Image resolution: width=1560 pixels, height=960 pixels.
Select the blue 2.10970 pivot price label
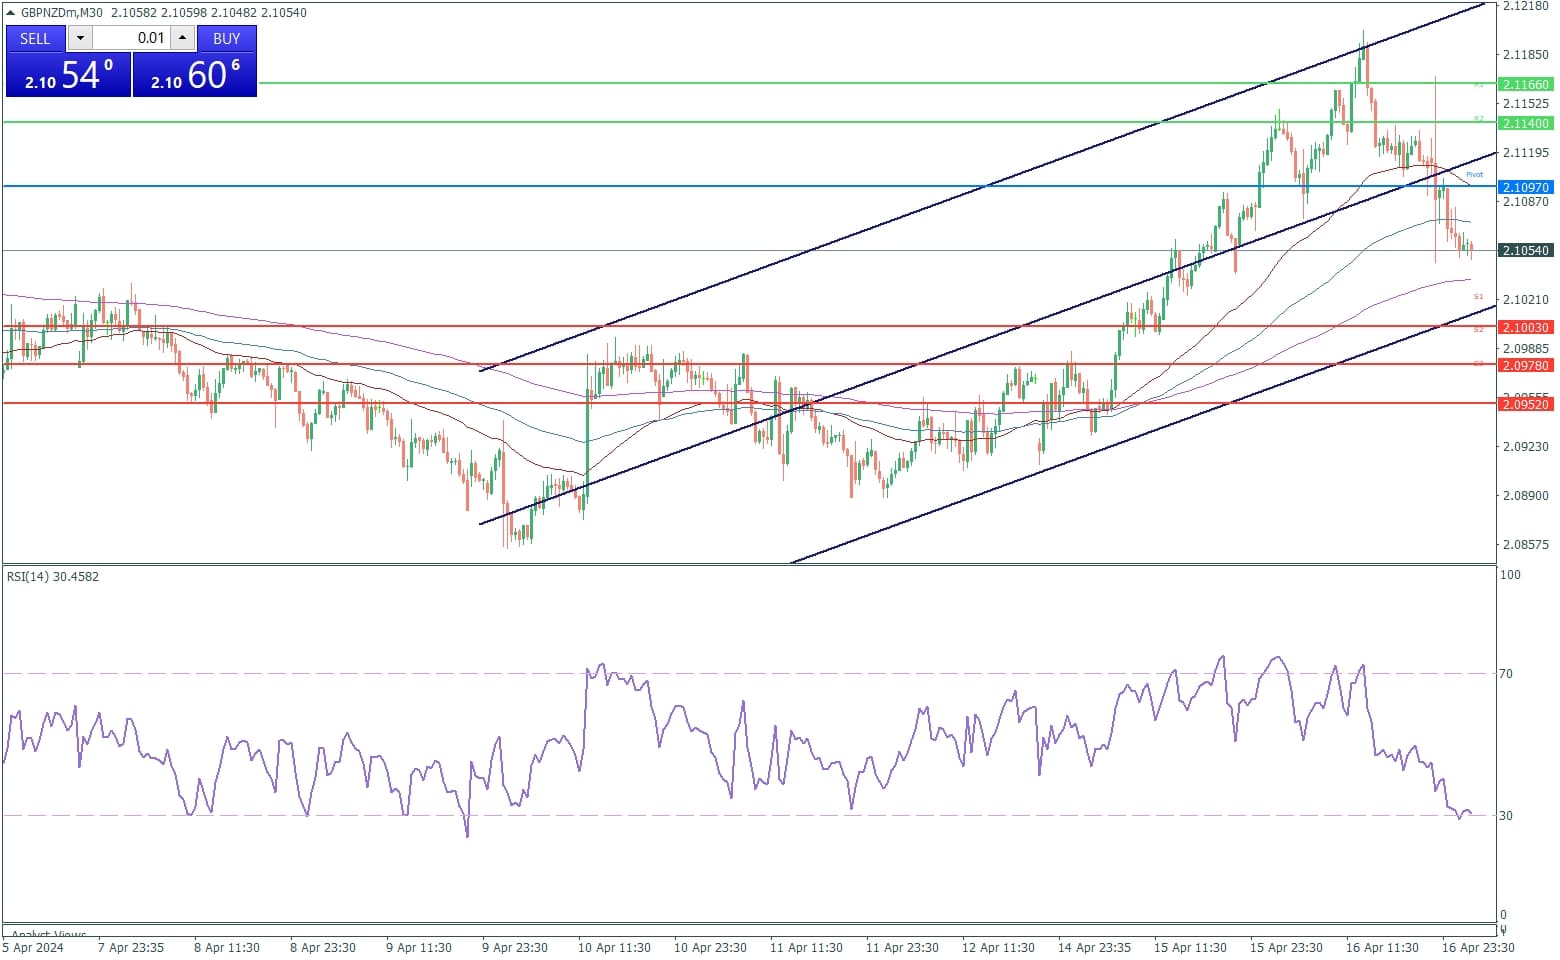pos(1525,188)
